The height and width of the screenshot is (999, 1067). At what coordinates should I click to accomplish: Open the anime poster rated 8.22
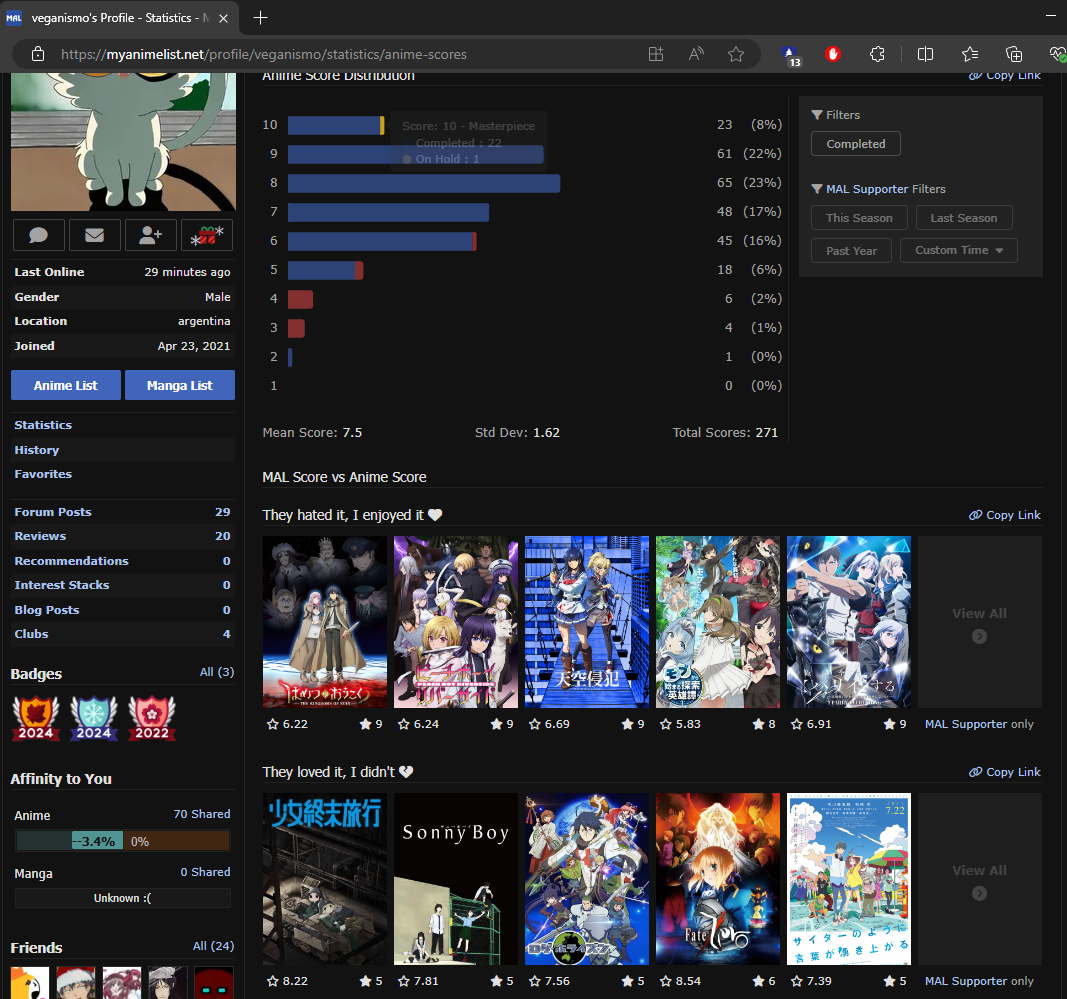325,879
